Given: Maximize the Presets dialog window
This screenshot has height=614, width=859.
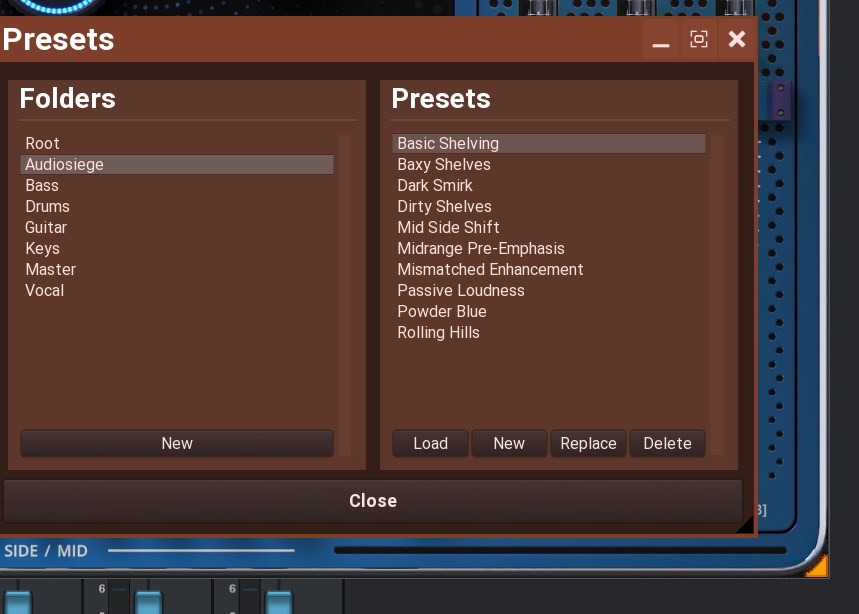Looking at the screenshot, I should 699,40.
